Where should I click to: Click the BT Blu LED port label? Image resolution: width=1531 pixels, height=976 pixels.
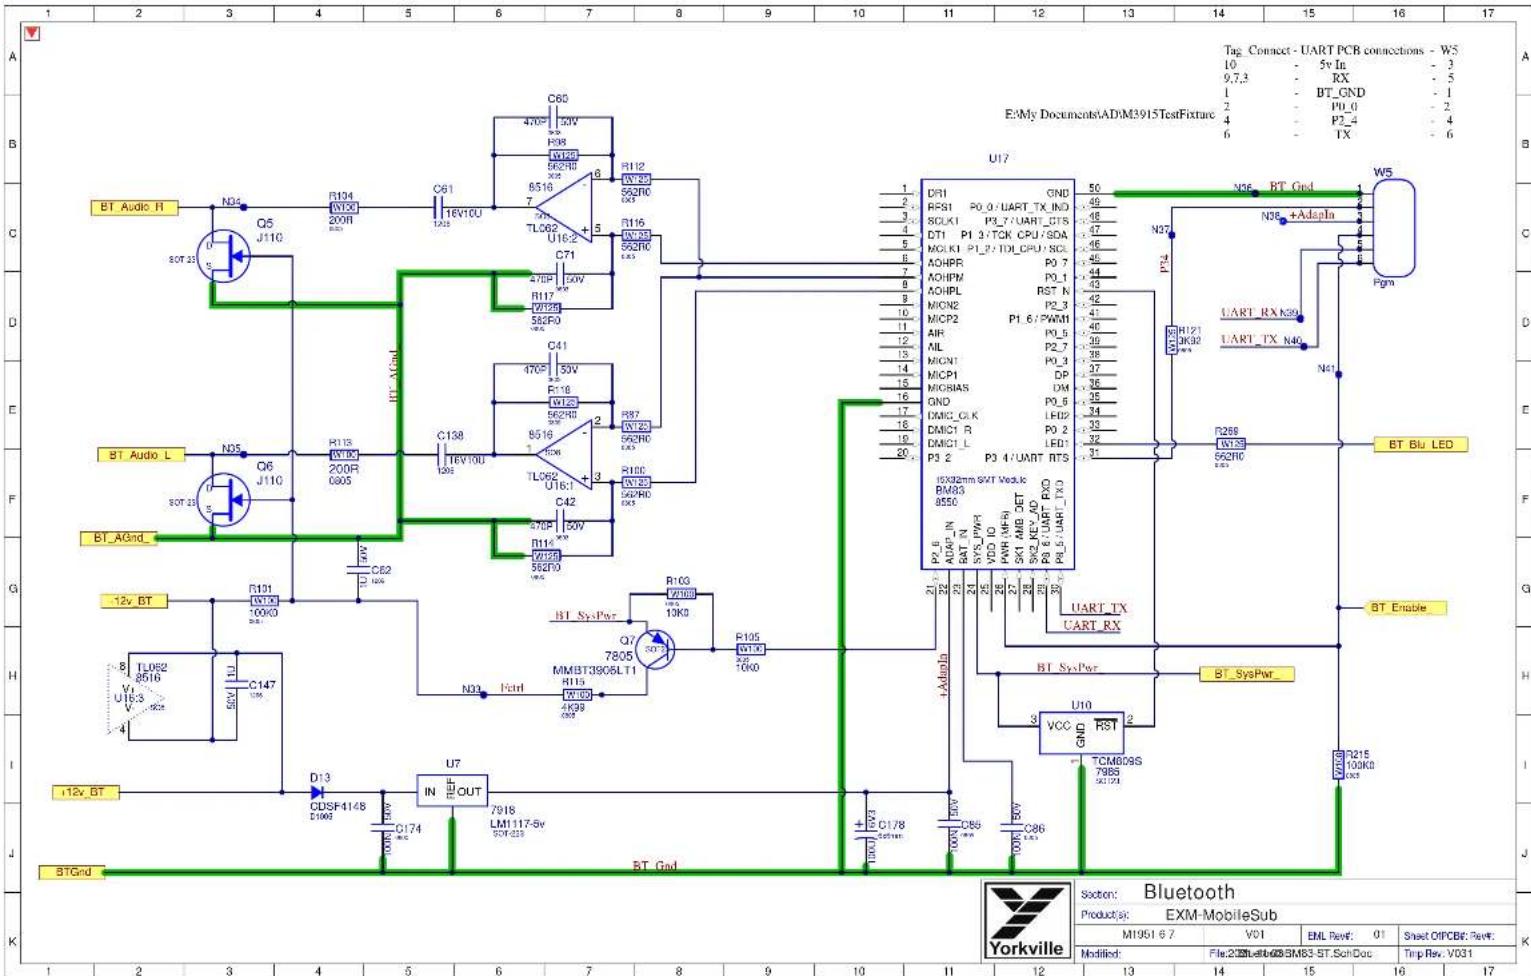click(x=1421, y=444)
